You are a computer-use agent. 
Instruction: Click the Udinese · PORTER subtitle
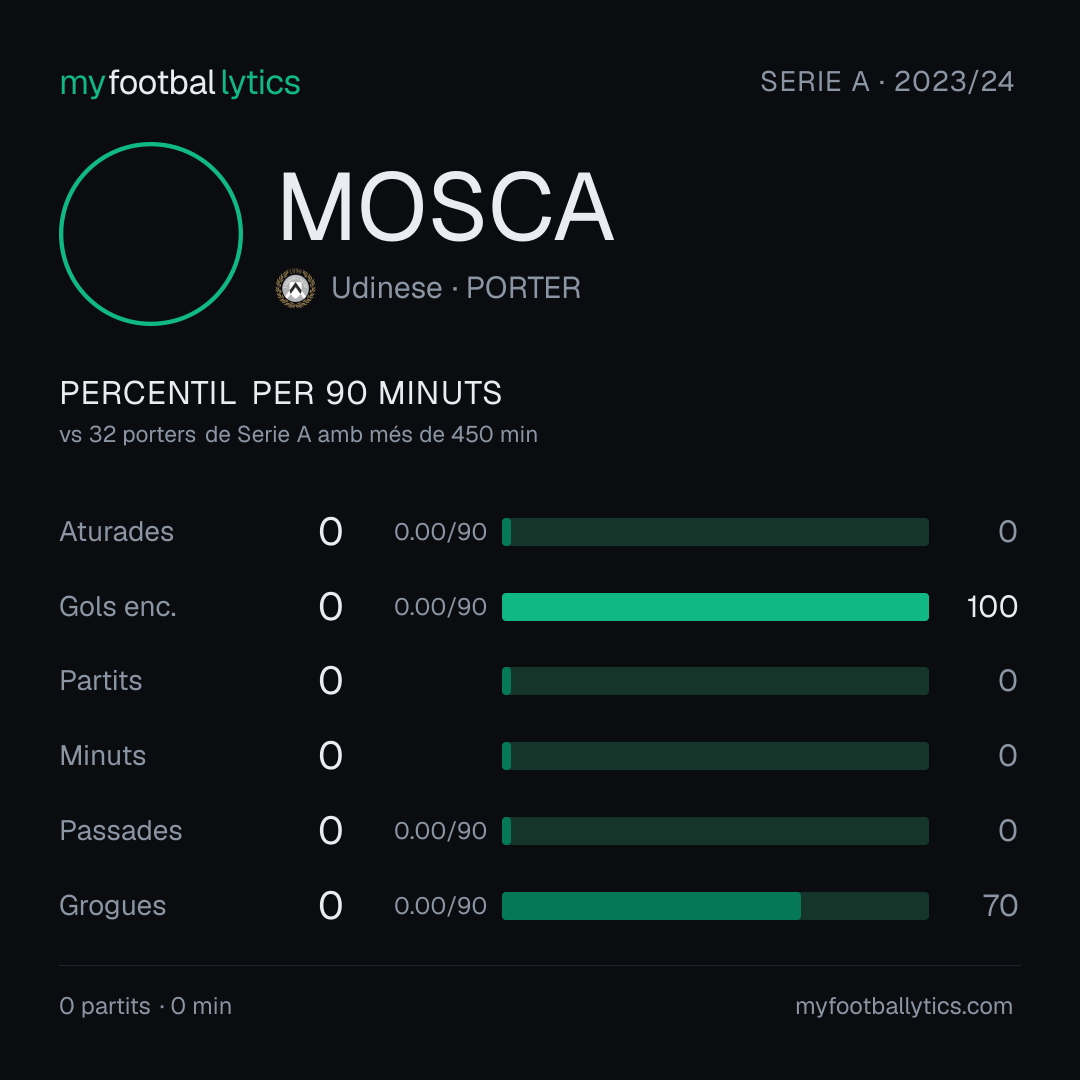(456, 288)
